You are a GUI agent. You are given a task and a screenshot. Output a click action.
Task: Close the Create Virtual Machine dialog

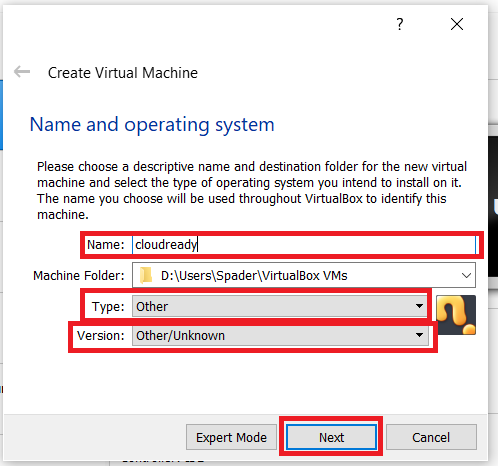457,24
